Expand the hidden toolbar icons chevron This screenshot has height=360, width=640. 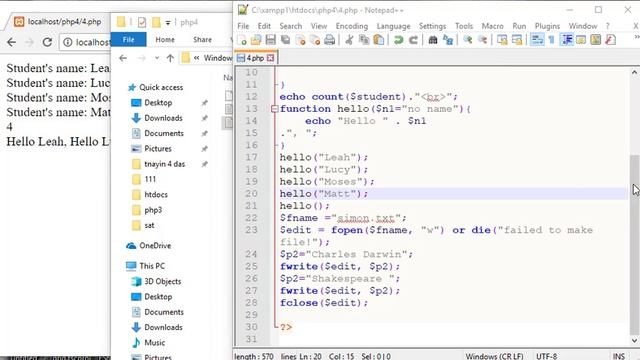click(637, 38)
